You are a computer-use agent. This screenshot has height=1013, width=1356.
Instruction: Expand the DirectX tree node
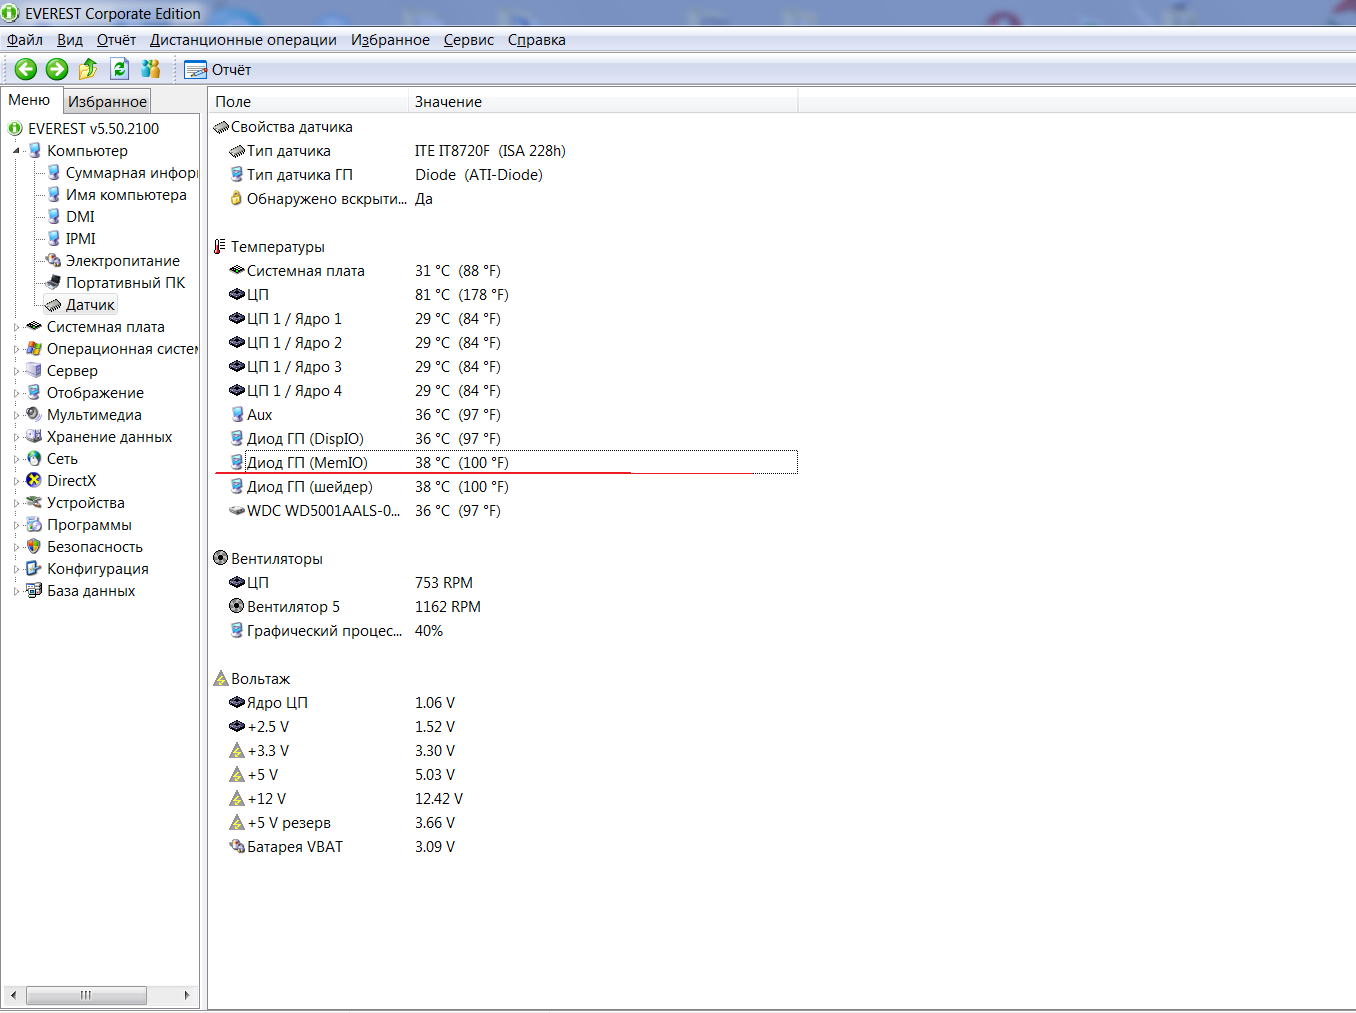point(16,481)
